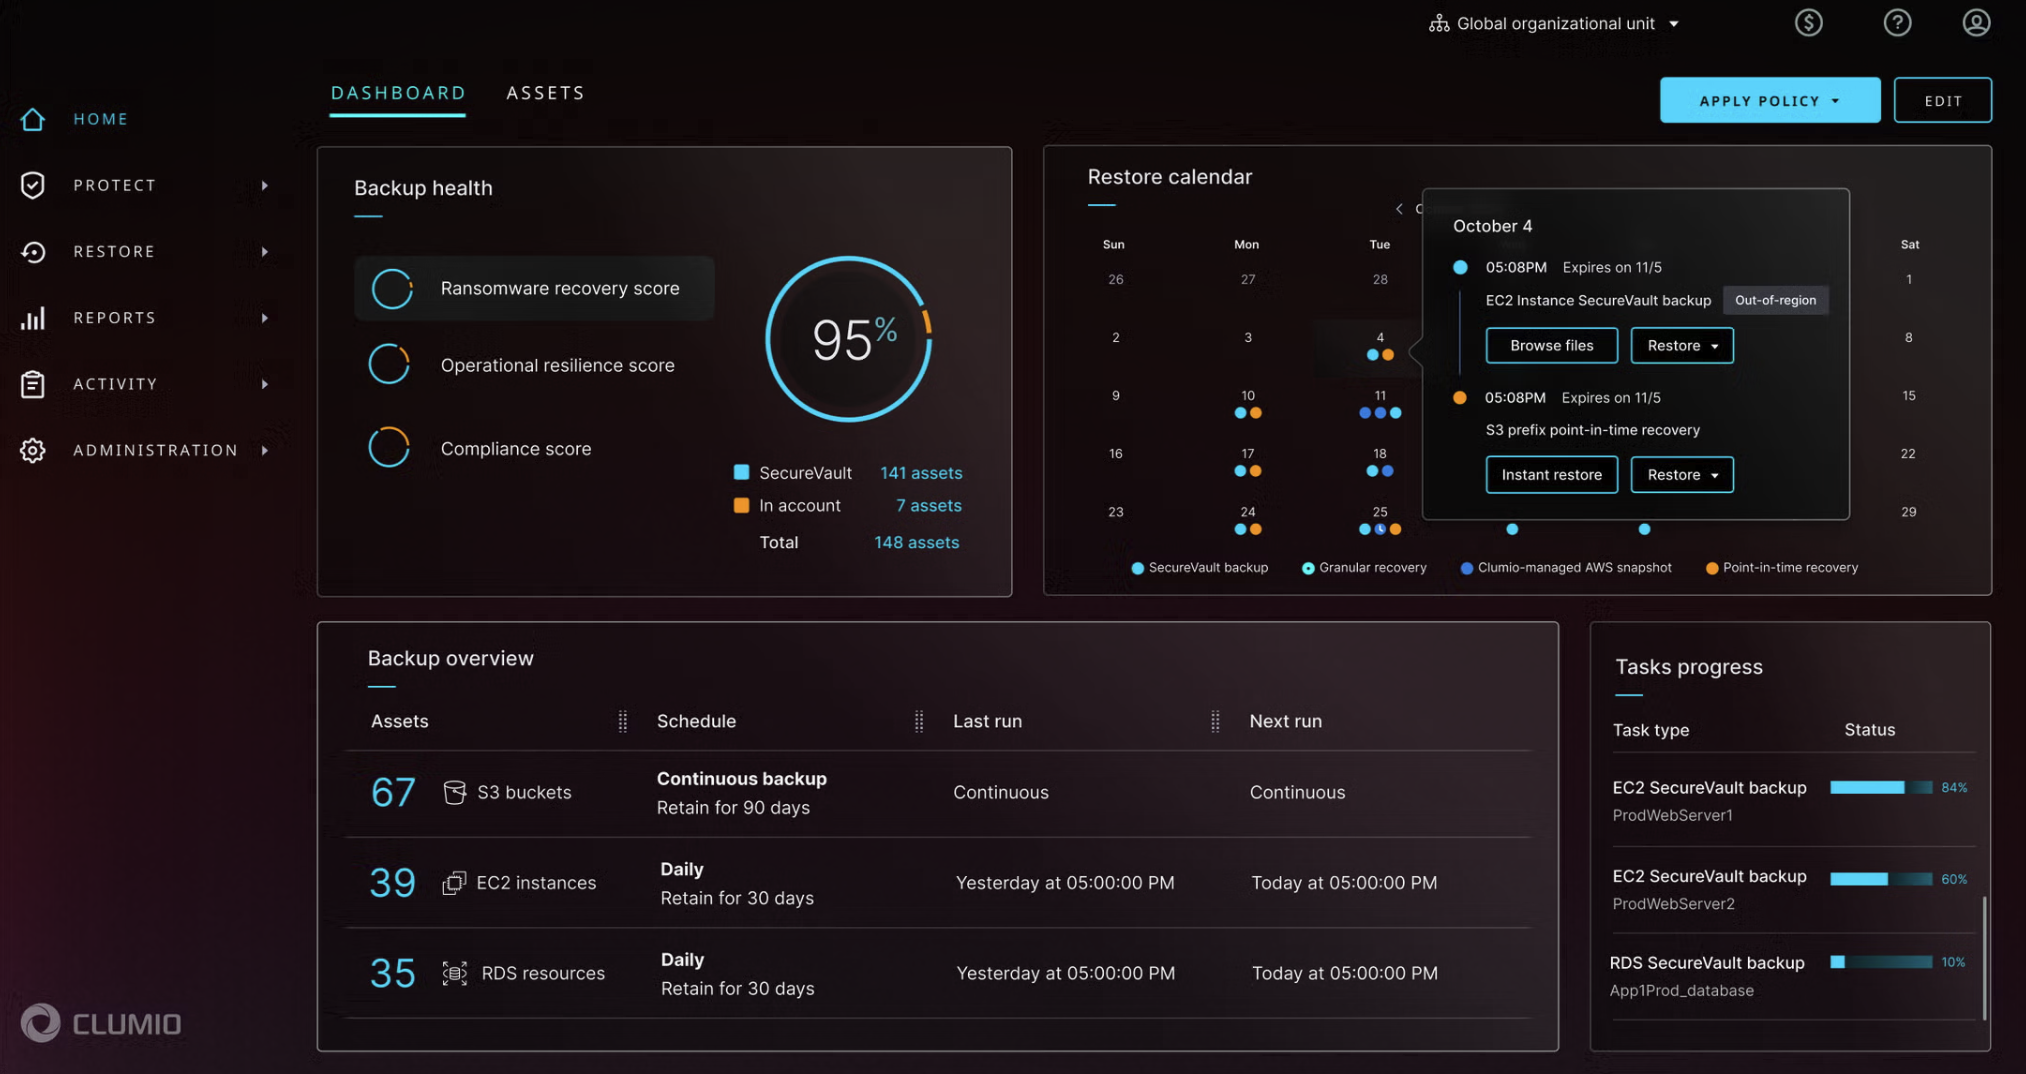2026x1074 pixels.
Task: Click the ProdWebServer1 84% progress bar
Action: click(1880, 788)
